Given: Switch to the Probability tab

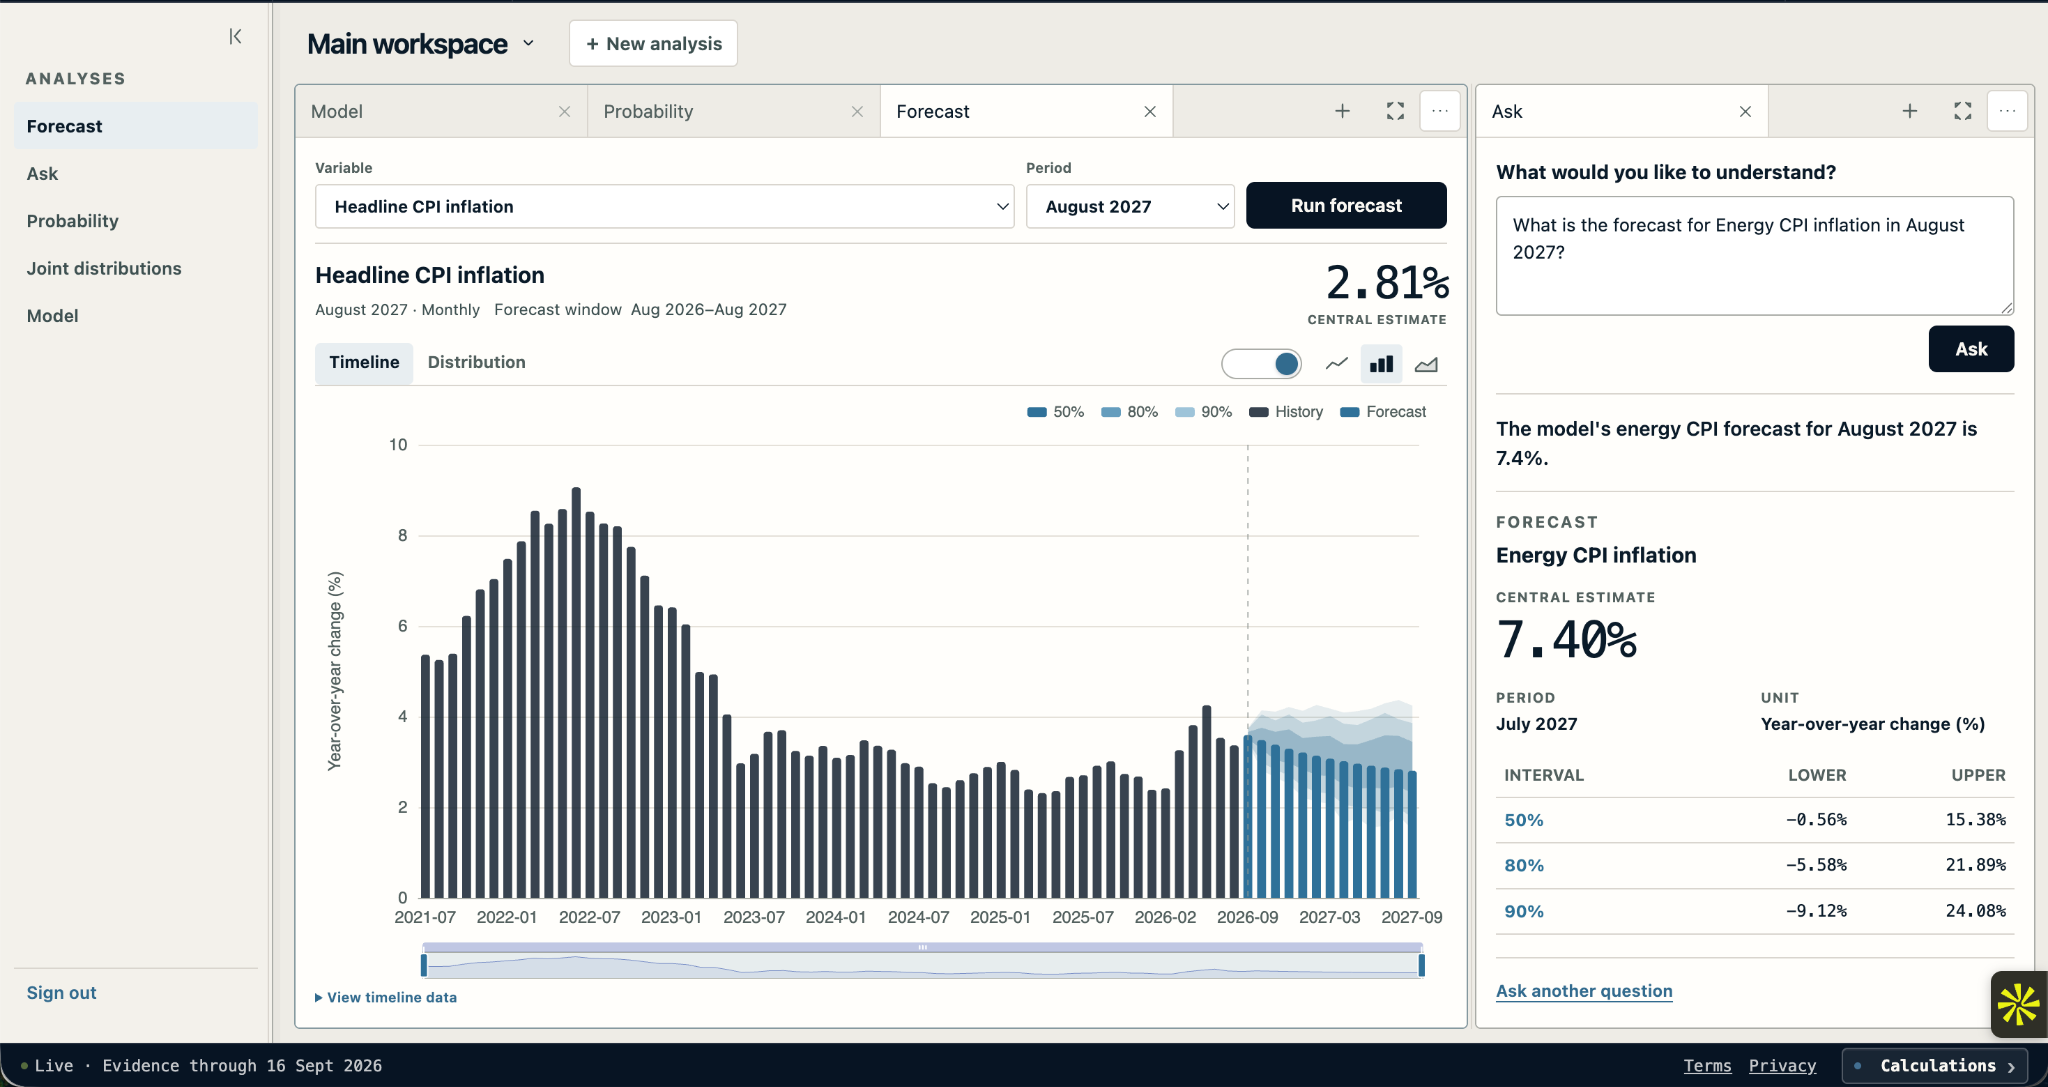Looking at the screenshot, I should click(x=734, y=111).
